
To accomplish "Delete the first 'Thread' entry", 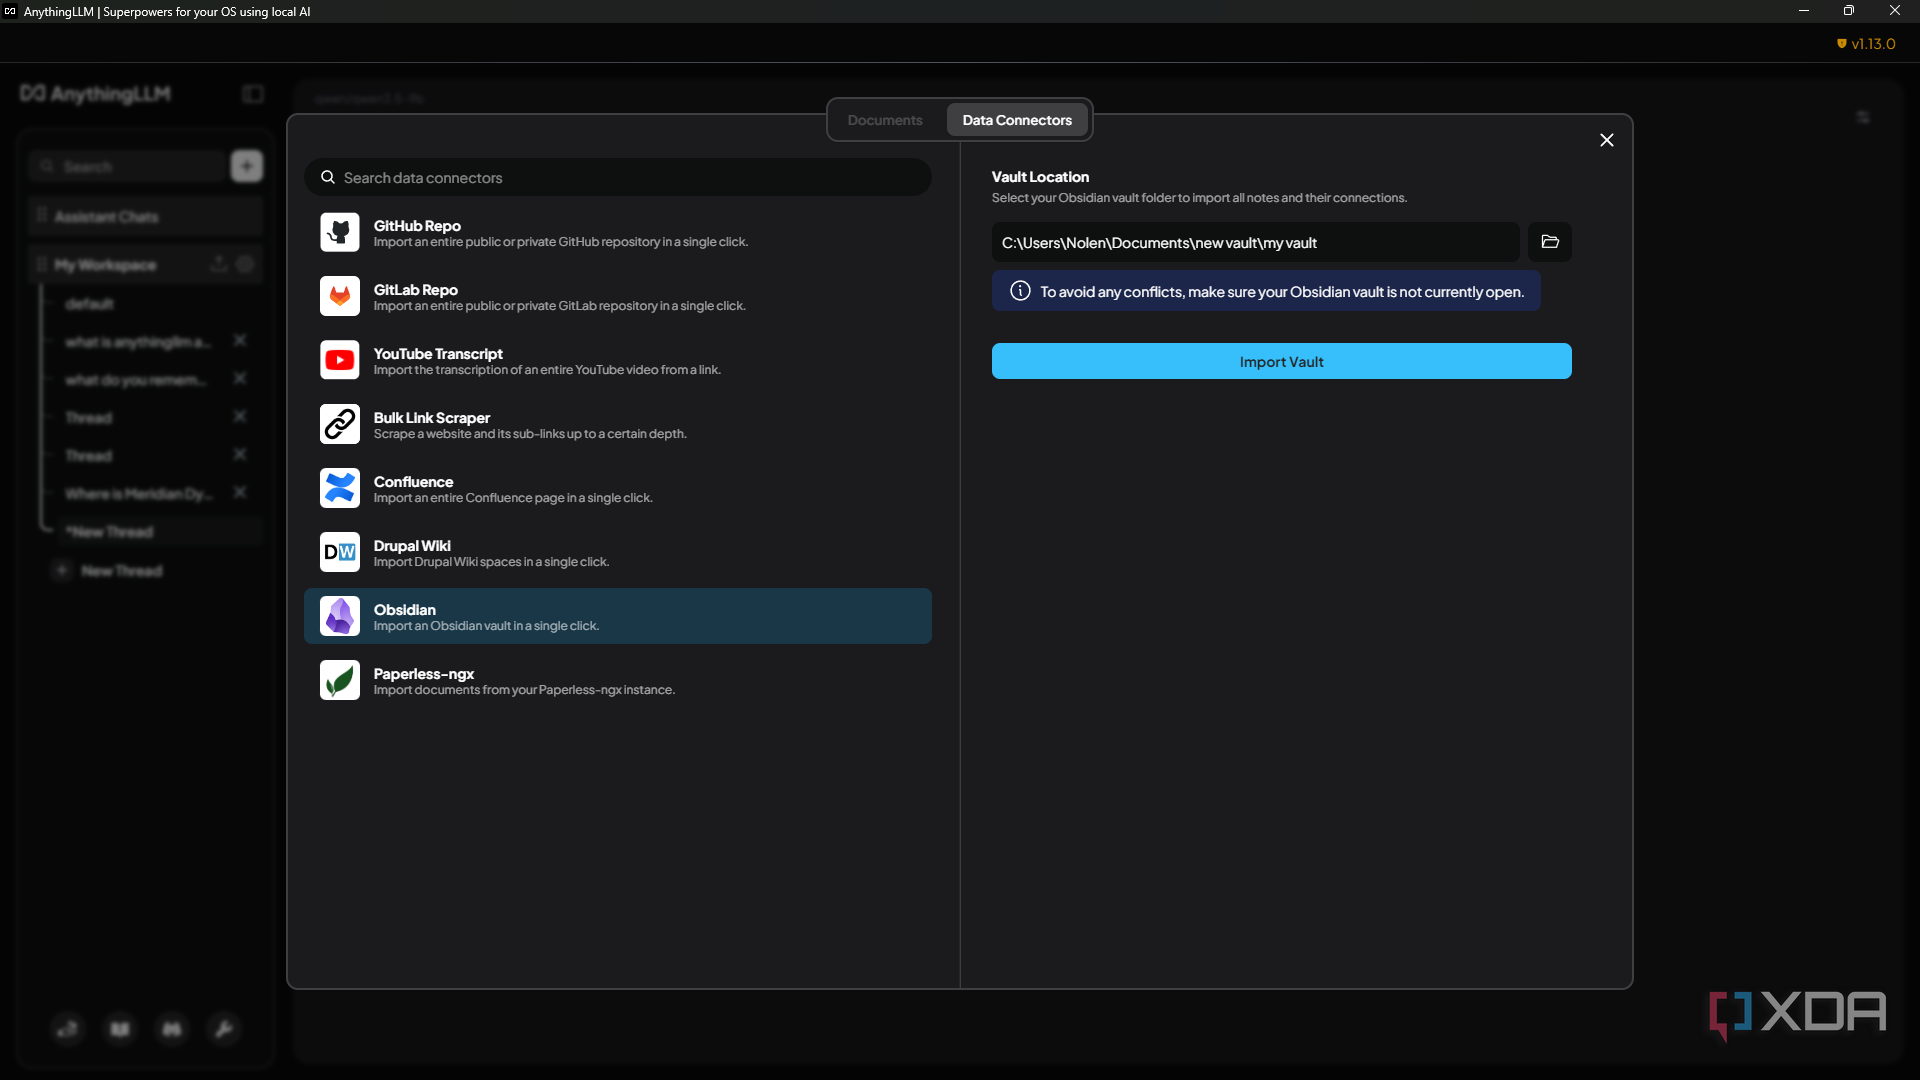I will point(240,416).
